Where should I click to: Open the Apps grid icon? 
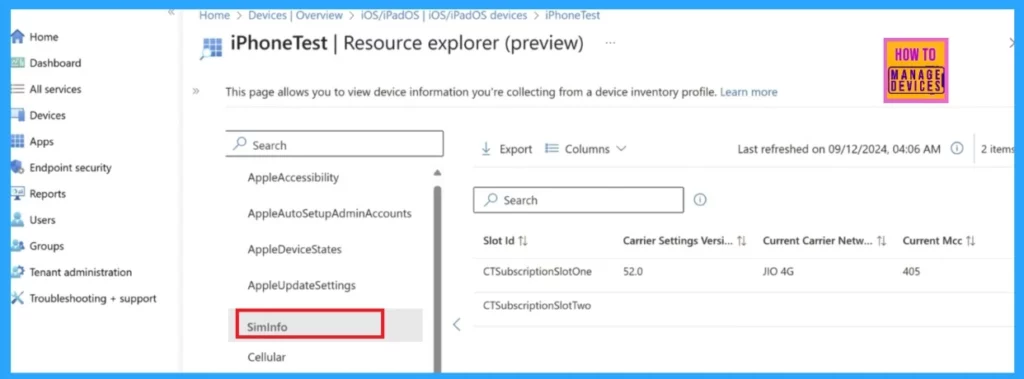[x=18, y=142]
